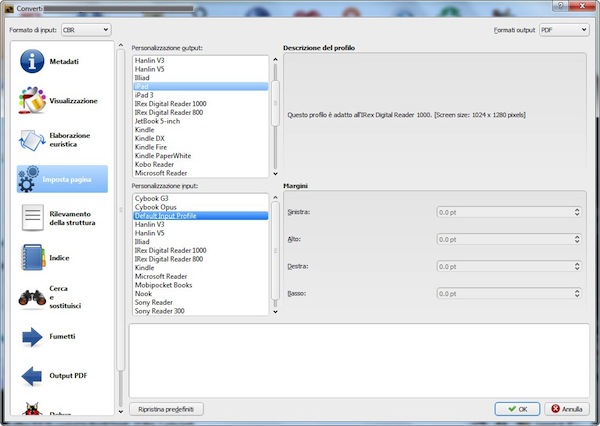600x426 pixels.
Task: Open the Rilevamento della struttura document icon
Action: pyautogui.click(x=33, y=218)
